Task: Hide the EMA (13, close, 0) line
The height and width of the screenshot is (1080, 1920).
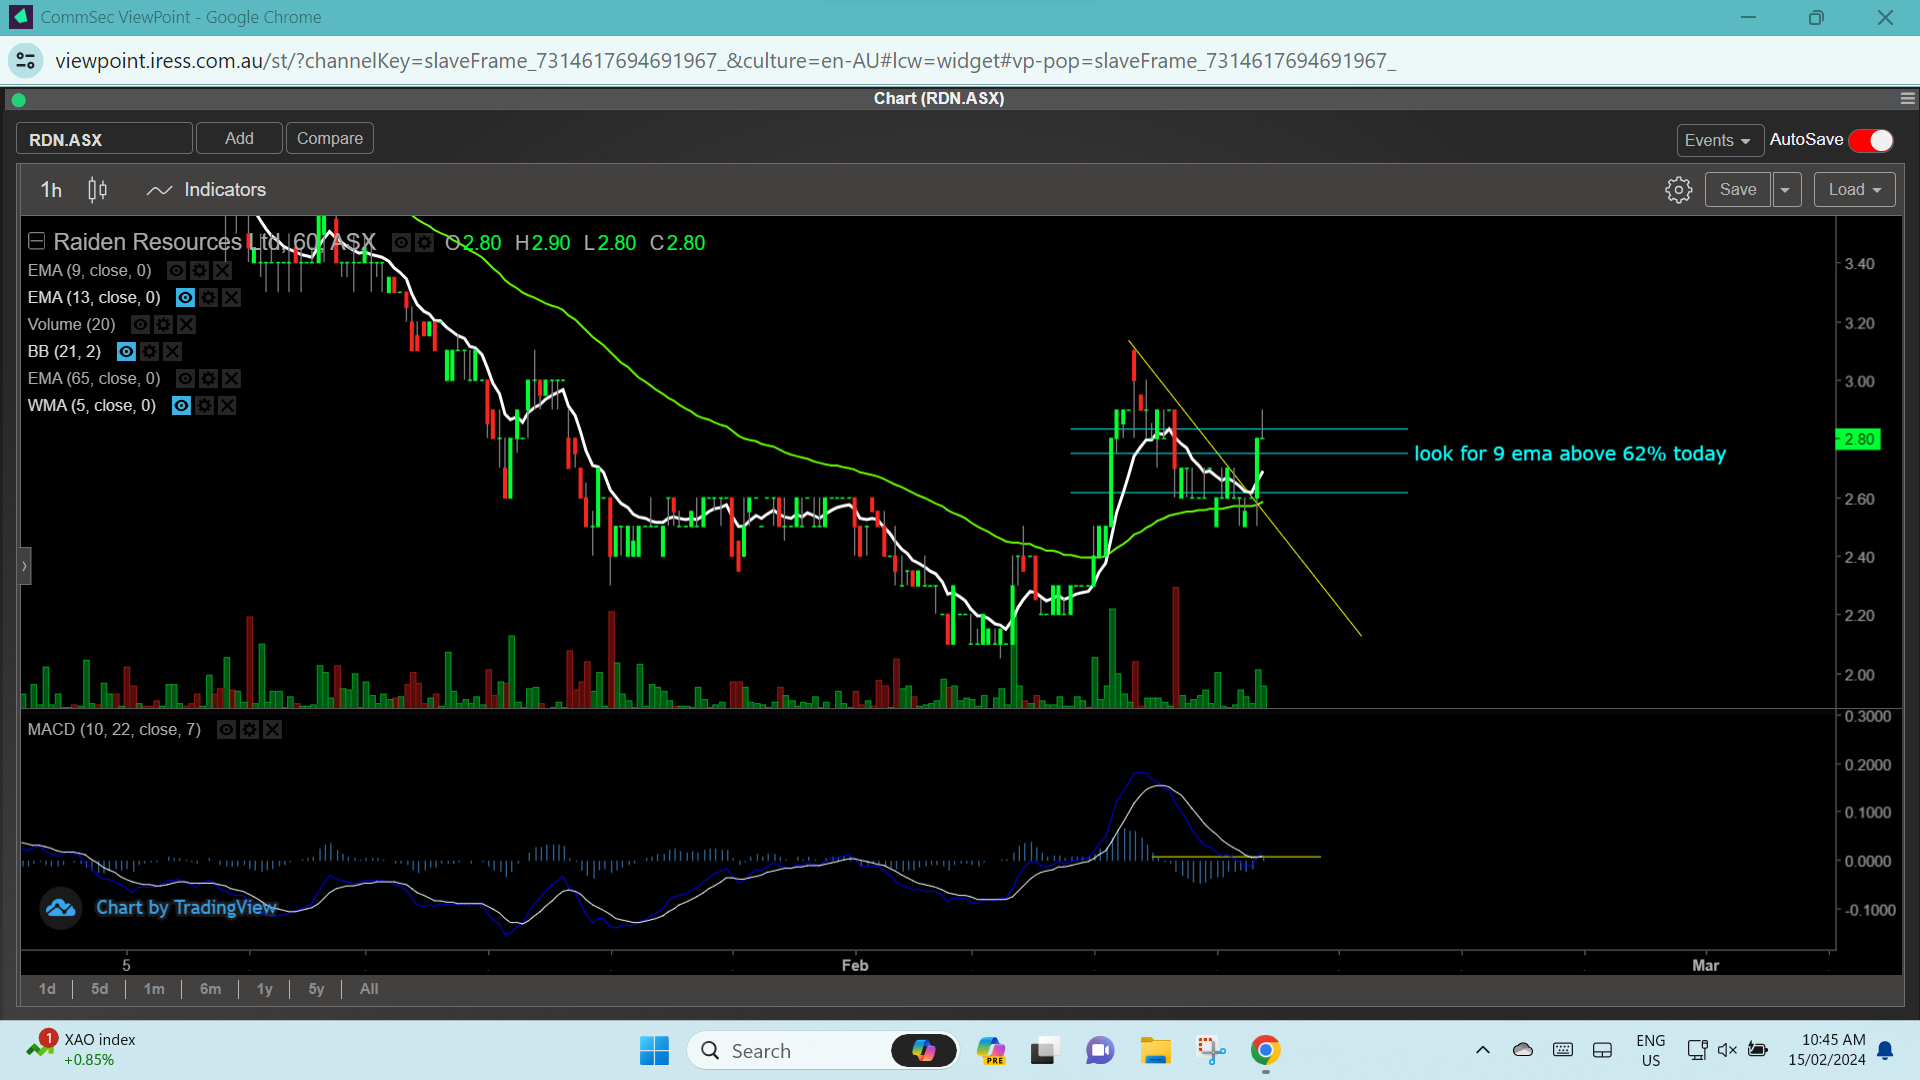Action: click(x=185, y=297)
